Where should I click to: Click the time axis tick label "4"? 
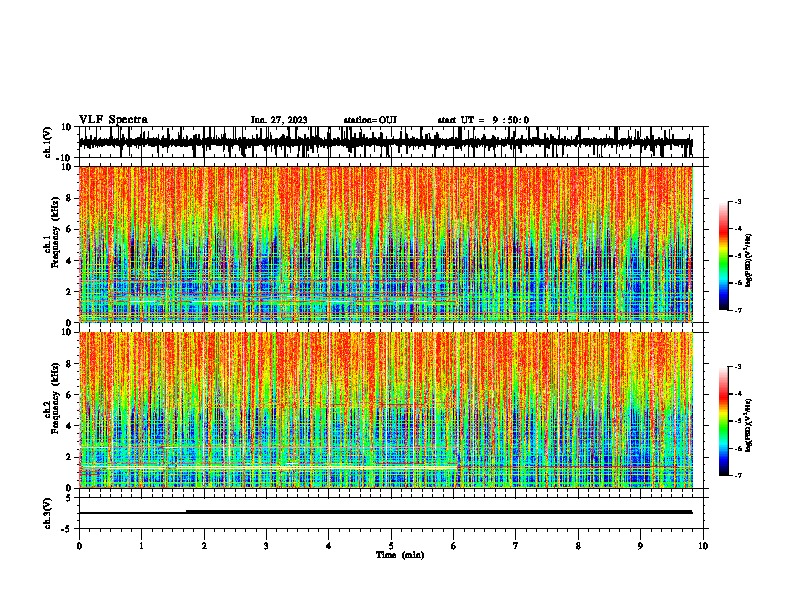pos(328,546)
